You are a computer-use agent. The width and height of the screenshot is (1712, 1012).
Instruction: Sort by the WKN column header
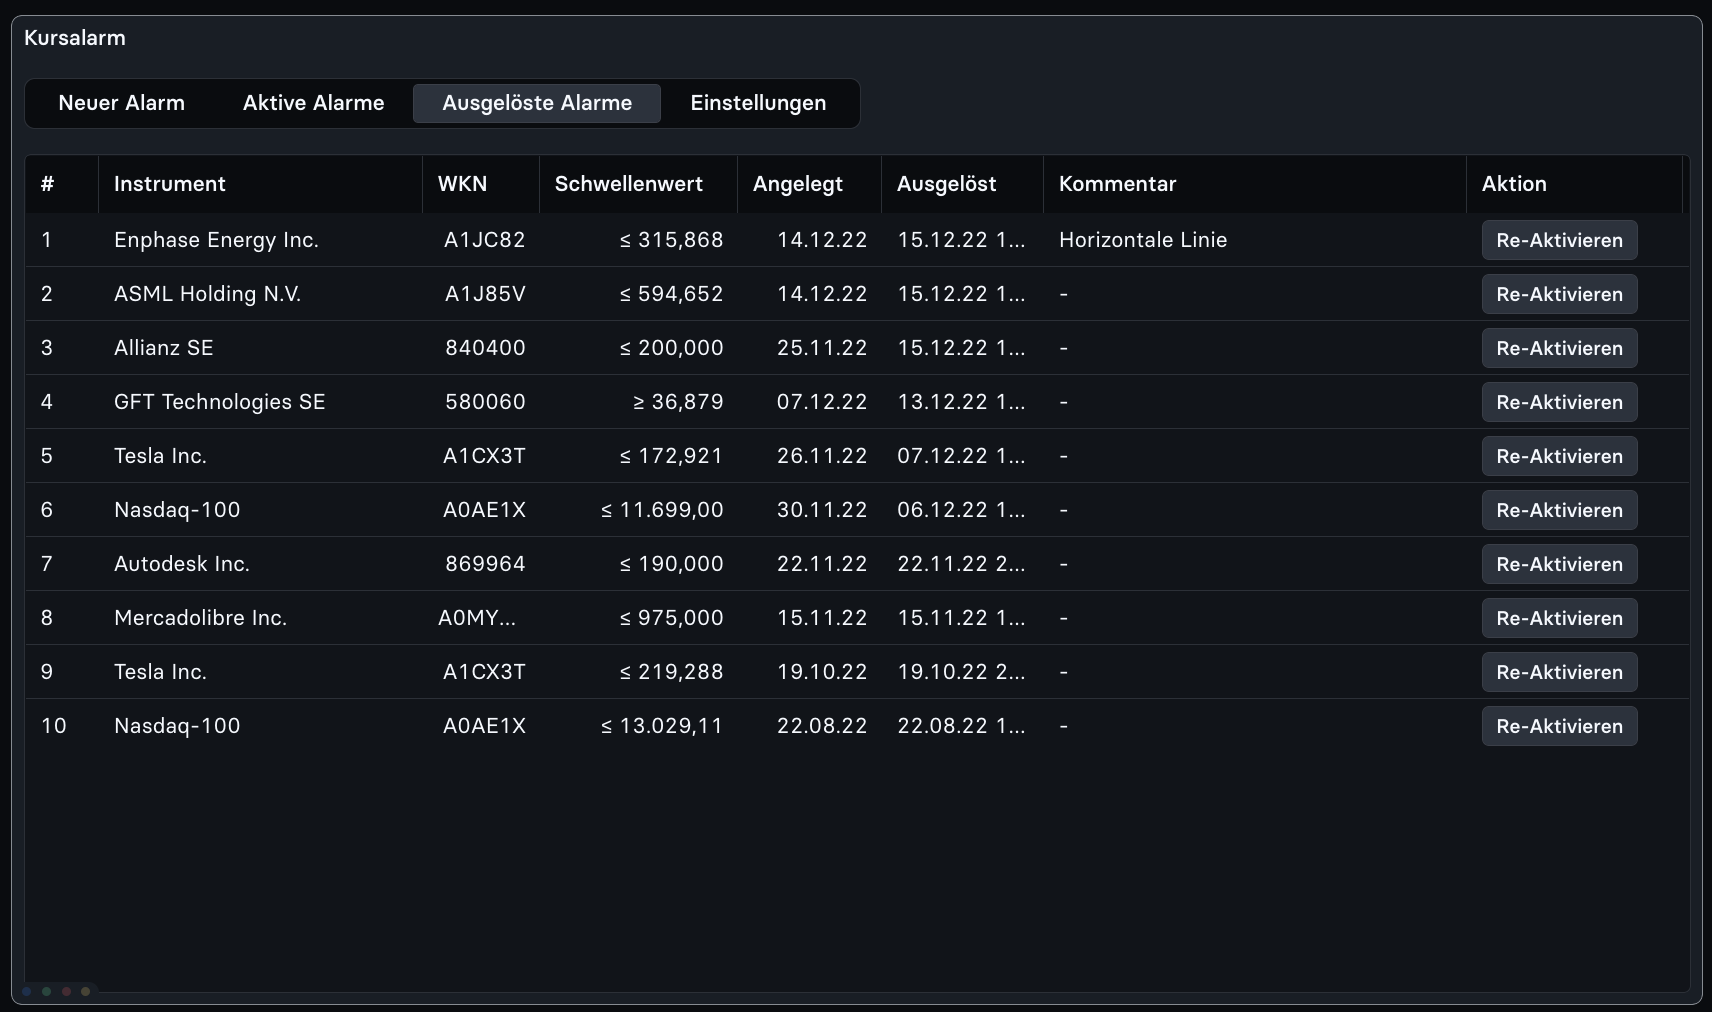pos(481,184)
